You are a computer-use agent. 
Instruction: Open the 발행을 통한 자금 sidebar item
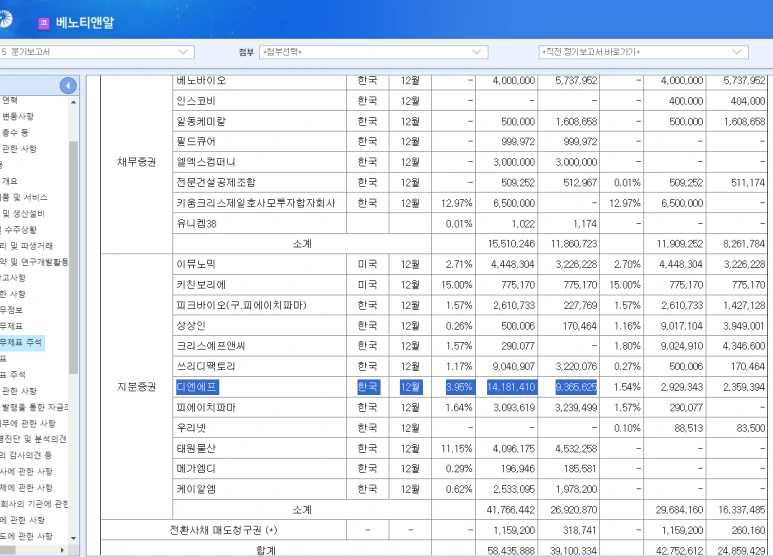[35, 407]
